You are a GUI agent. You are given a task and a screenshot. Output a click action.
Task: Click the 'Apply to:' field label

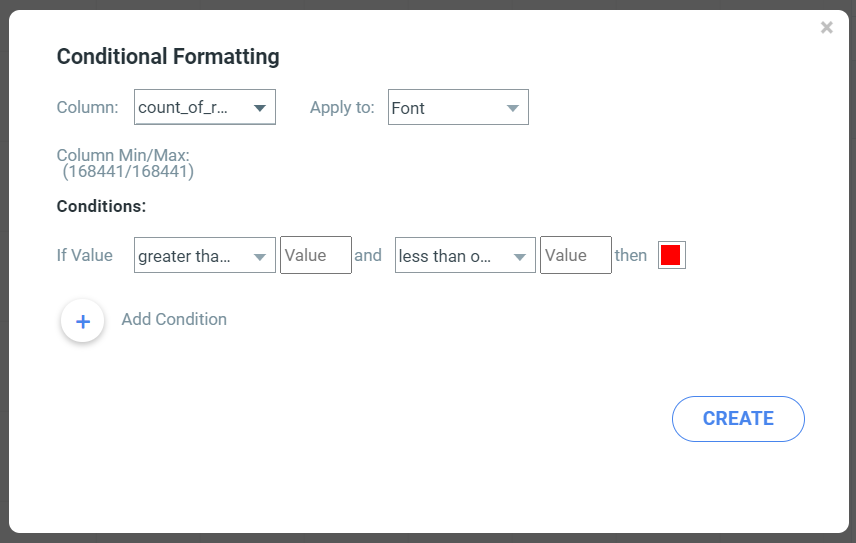tap(342, 107)
